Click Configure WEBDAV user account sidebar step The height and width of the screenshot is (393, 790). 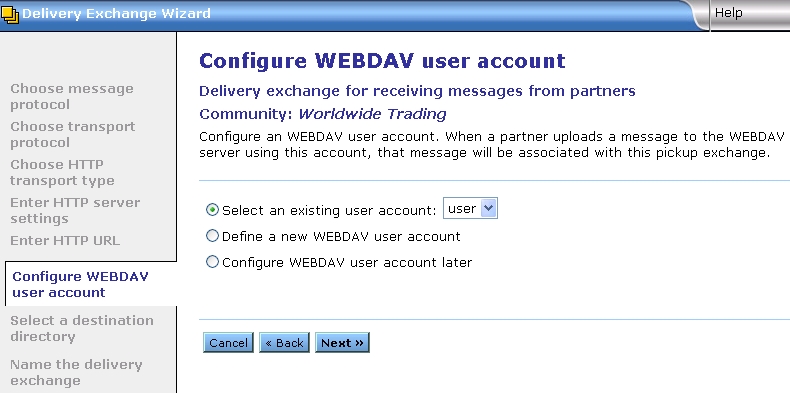(x=80, y=284)
